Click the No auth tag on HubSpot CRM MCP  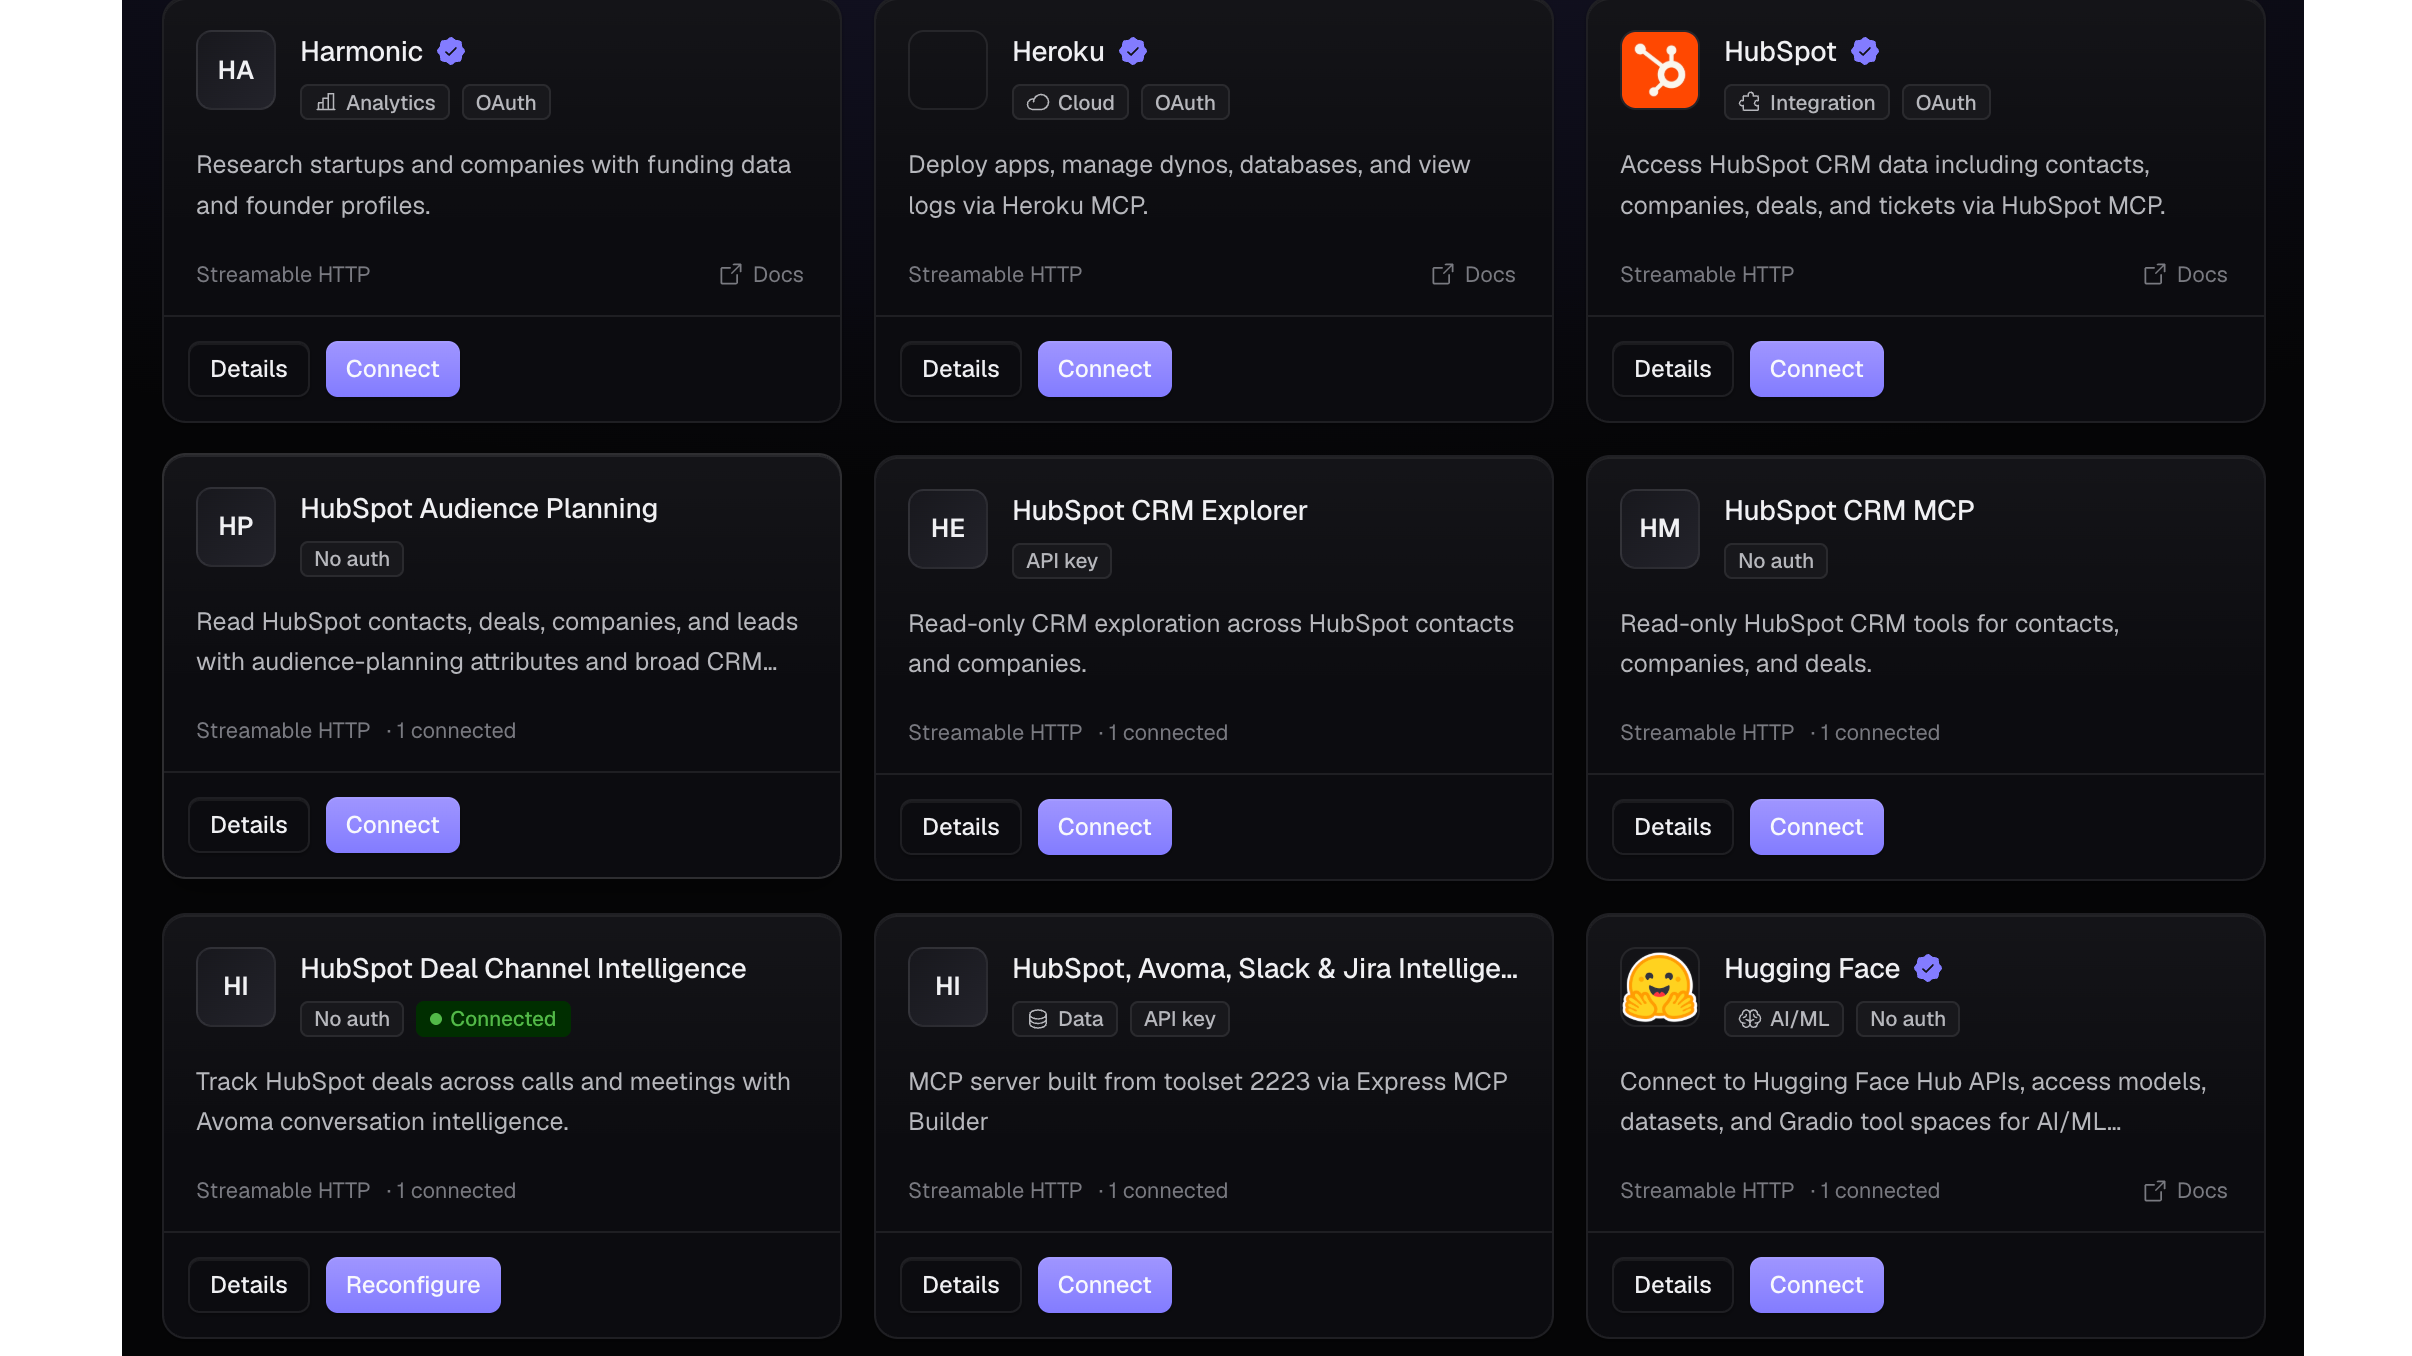click(1776, 561)
